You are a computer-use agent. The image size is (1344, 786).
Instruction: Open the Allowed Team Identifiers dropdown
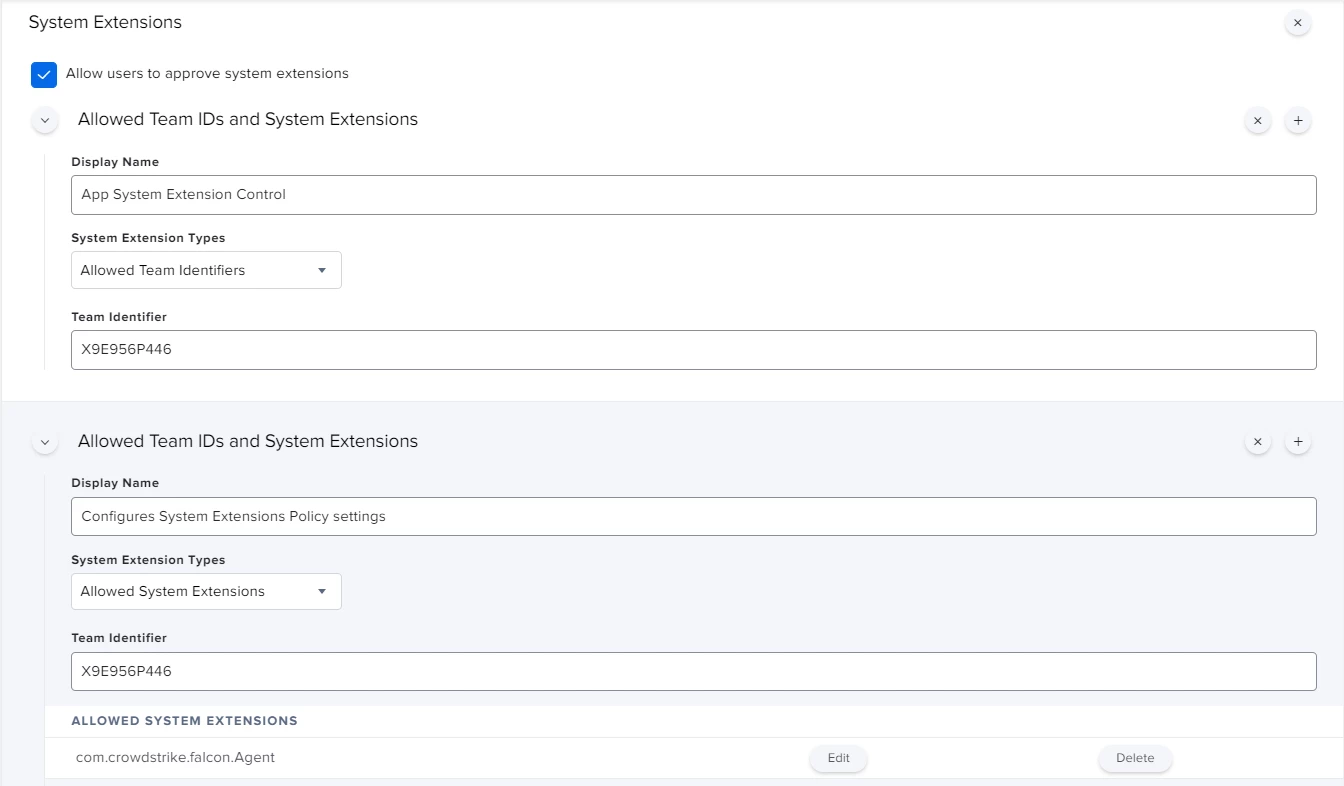206,270
